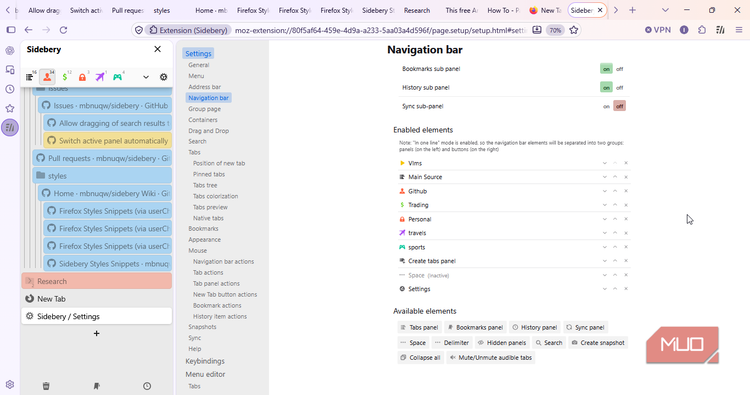Add Create snapshot element

[598, 343]
